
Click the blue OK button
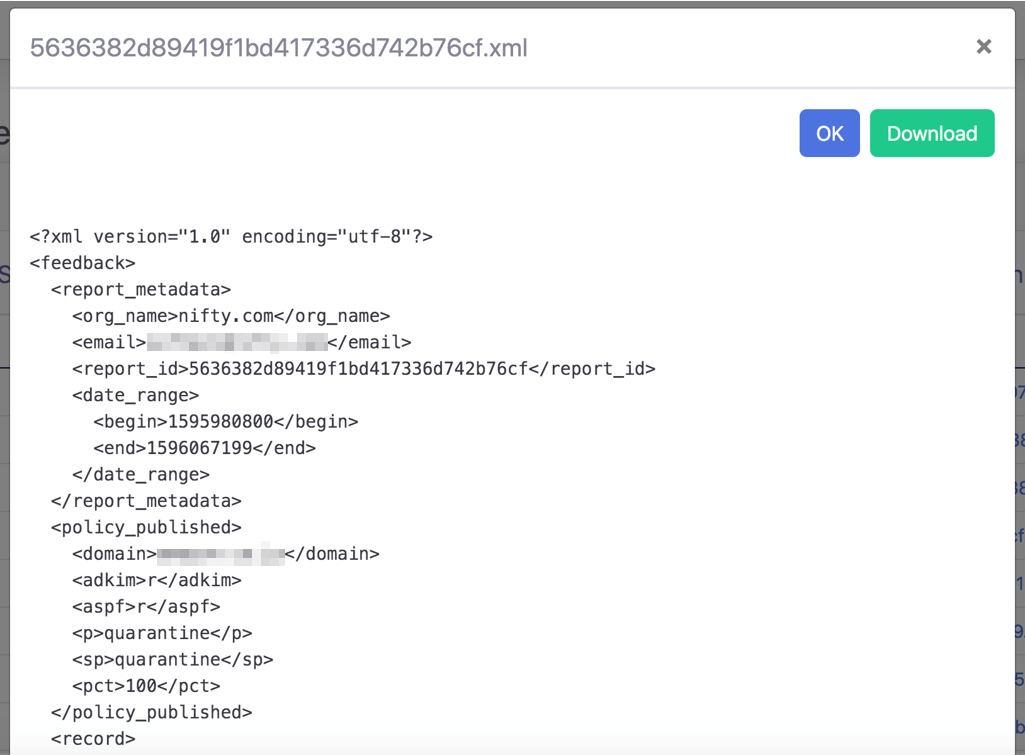point(829,133)
